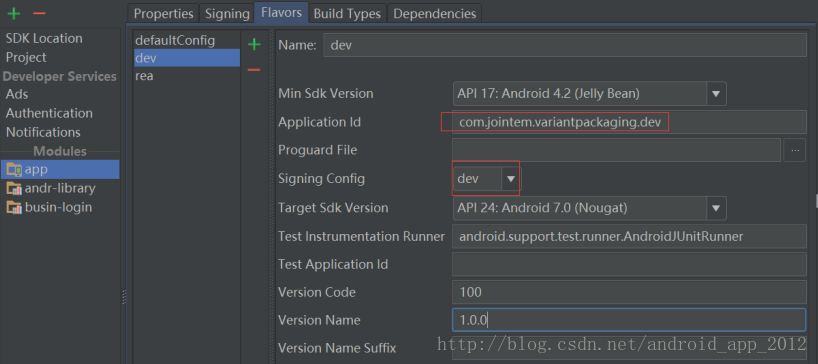
Task: Click the Version Code label
Action: (317, 292)
